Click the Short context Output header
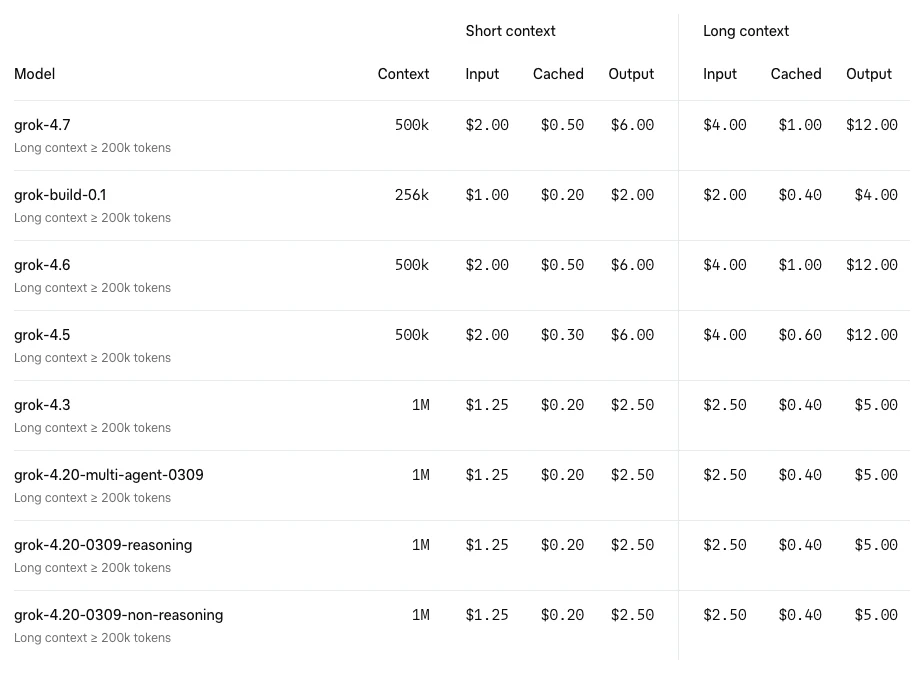This screenshot has height=674, width=924. tap(631, 74)
